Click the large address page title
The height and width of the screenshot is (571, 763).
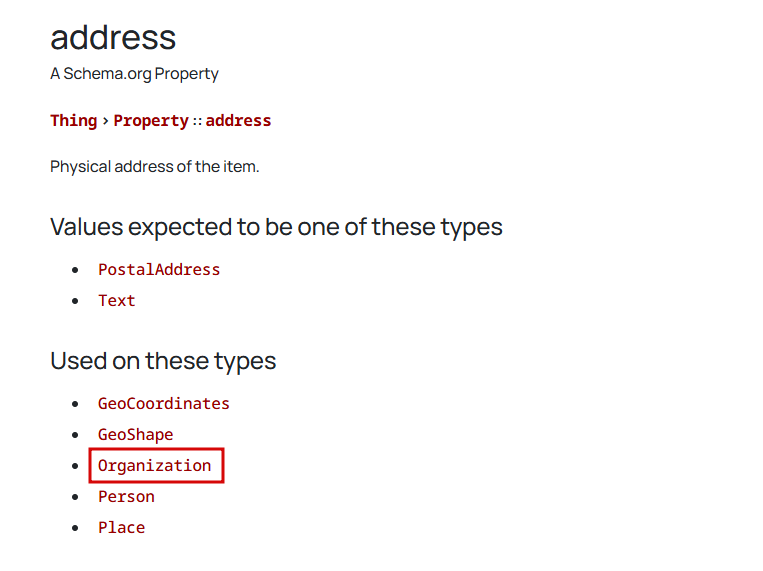[113, 38]
